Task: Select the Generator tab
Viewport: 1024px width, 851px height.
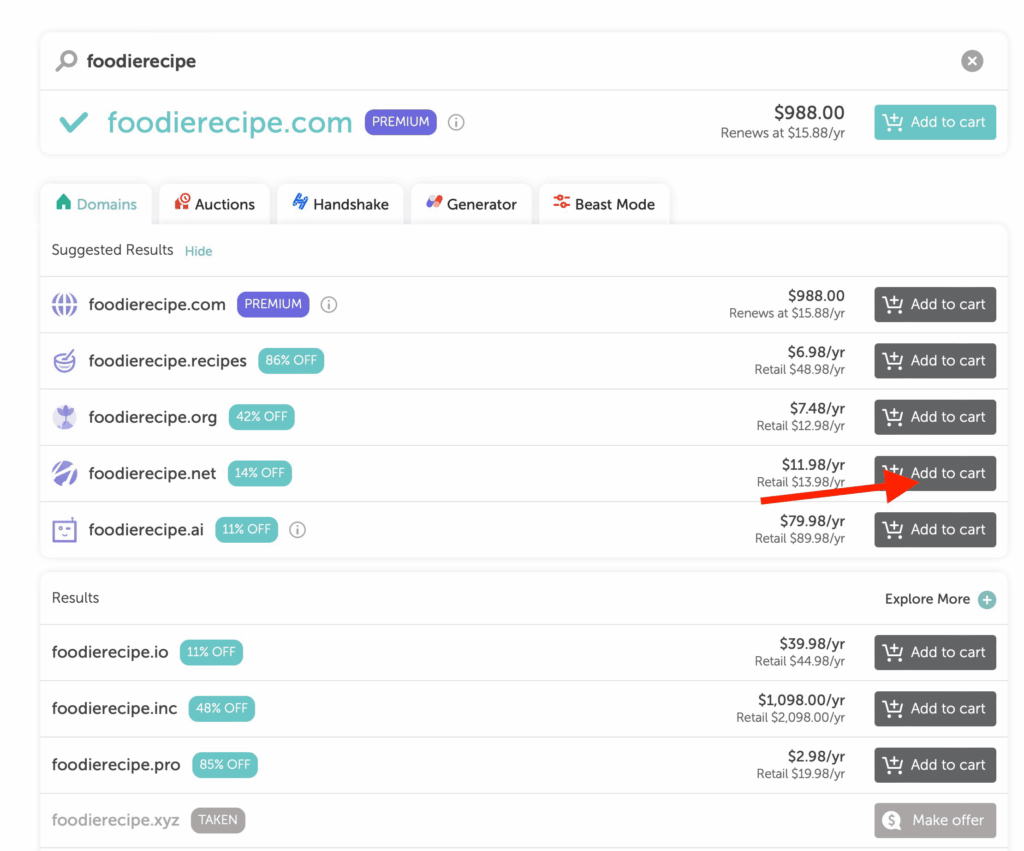Action: tap(470, 204)
